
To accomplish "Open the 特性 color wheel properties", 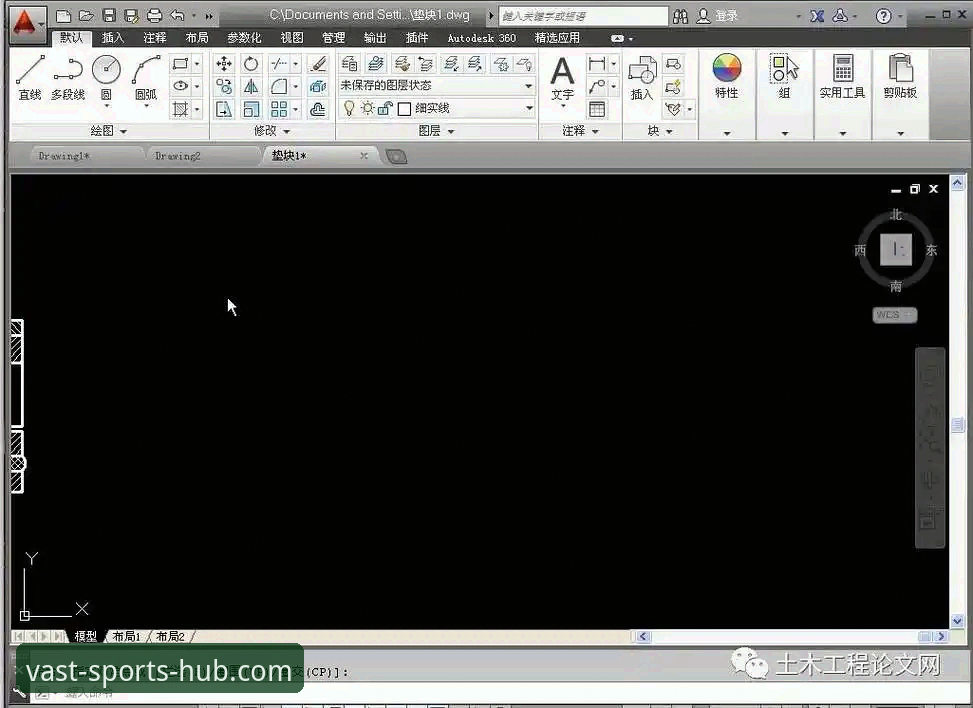I will tap(727, 77).
